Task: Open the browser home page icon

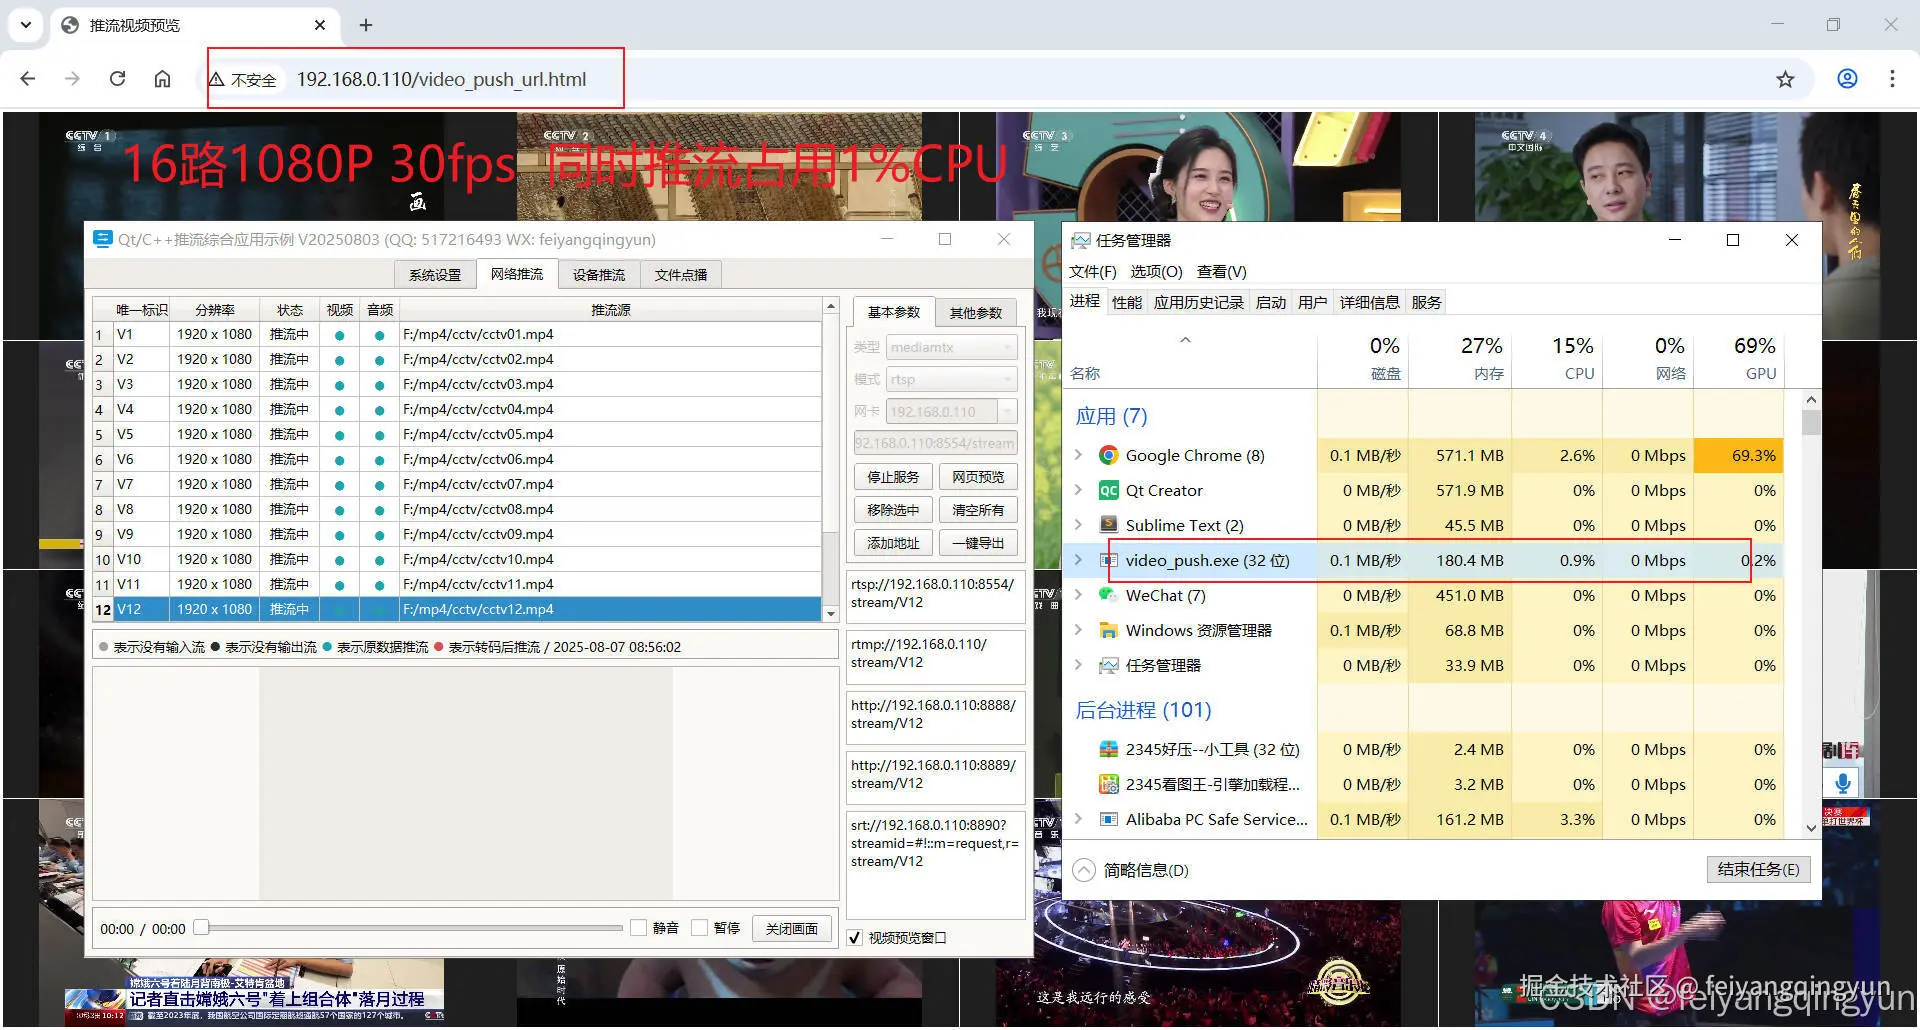Action: coord(162,78)
